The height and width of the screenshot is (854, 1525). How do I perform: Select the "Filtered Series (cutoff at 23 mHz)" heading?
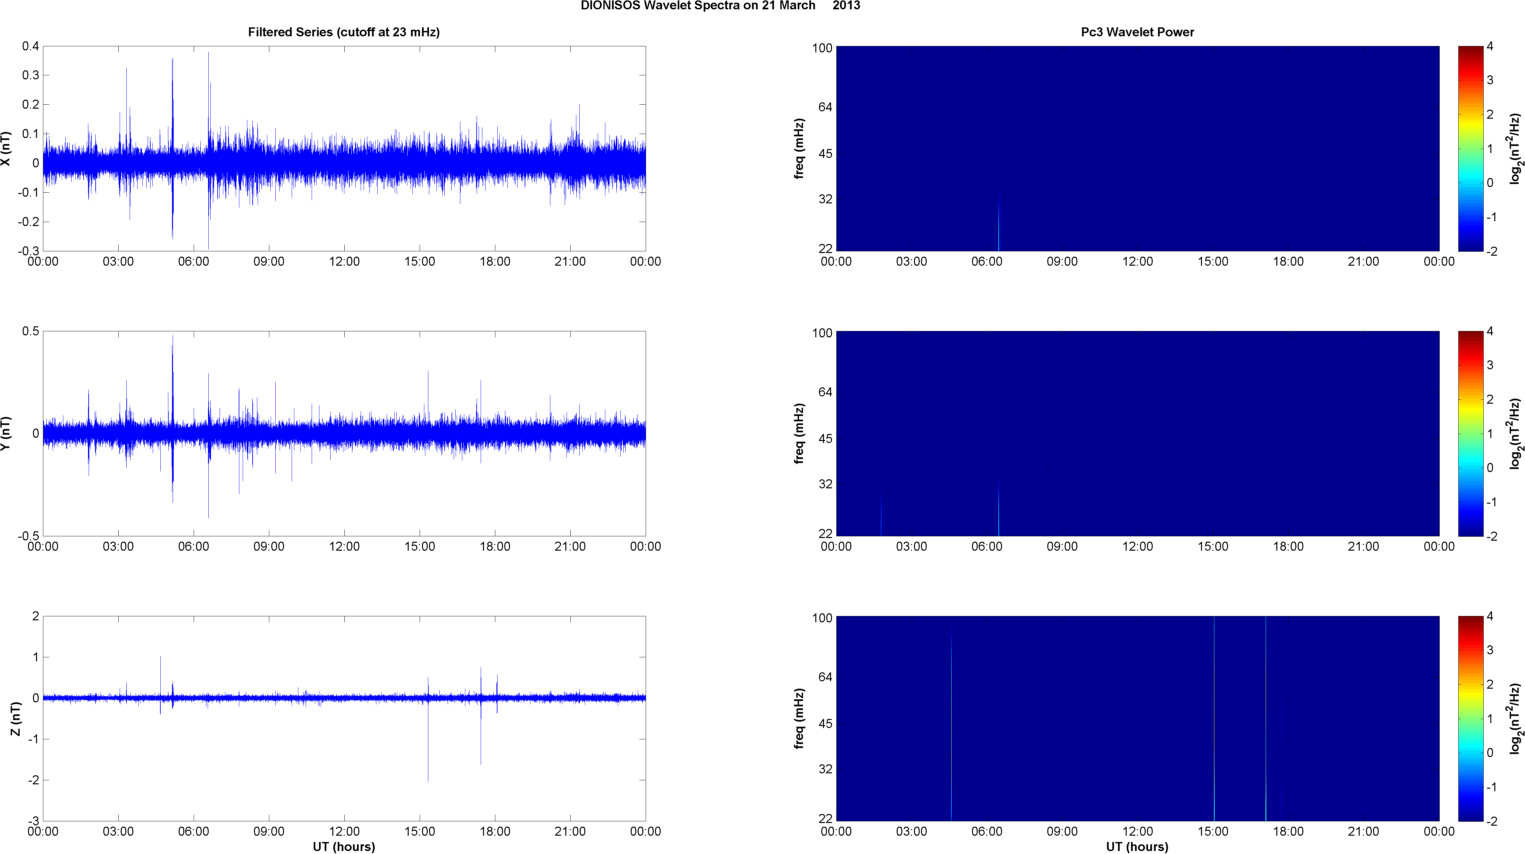[344, 32]
